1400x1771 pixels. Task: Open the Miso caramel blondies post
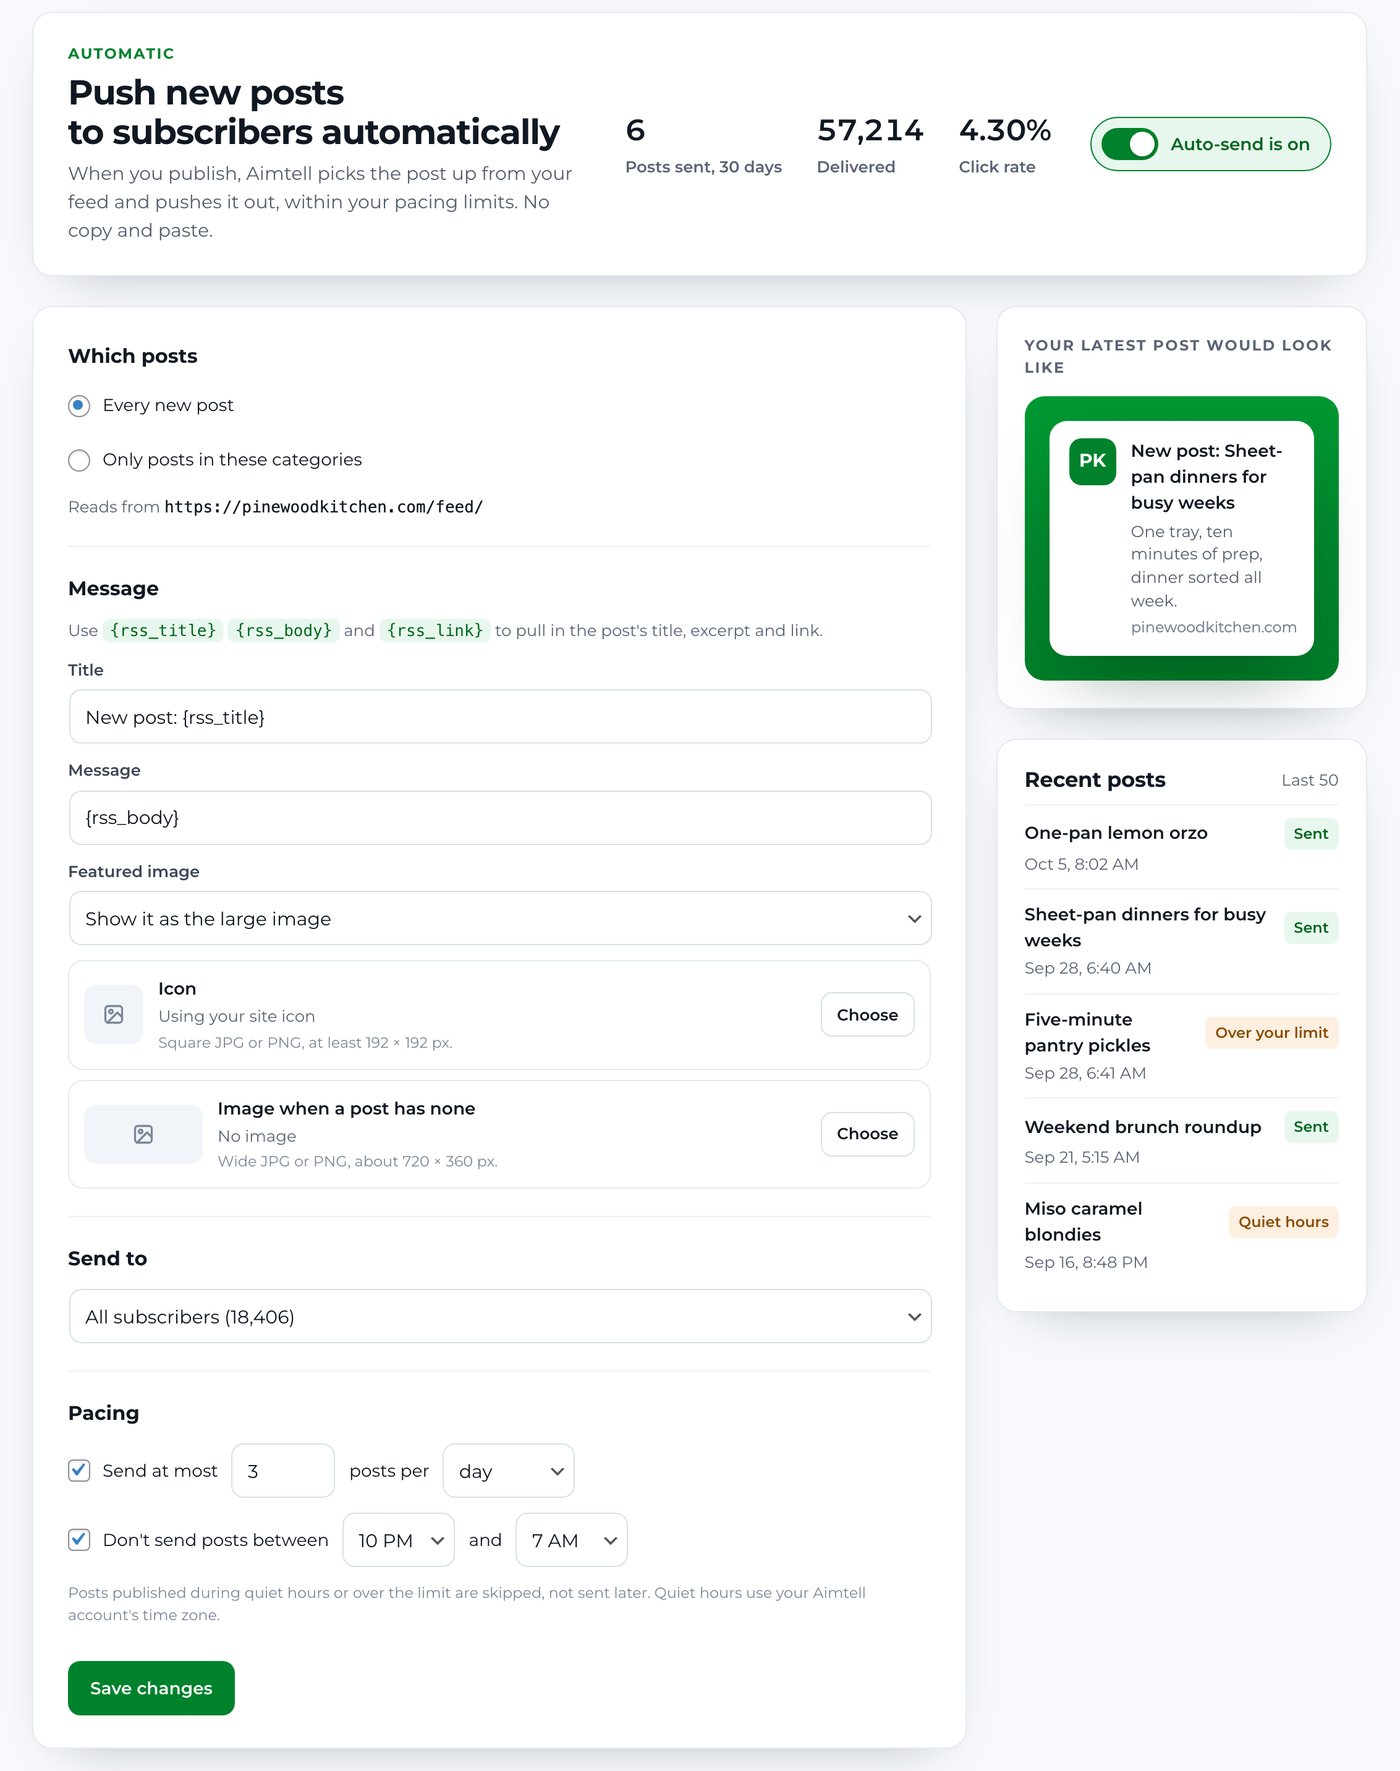(1083, 1221)
